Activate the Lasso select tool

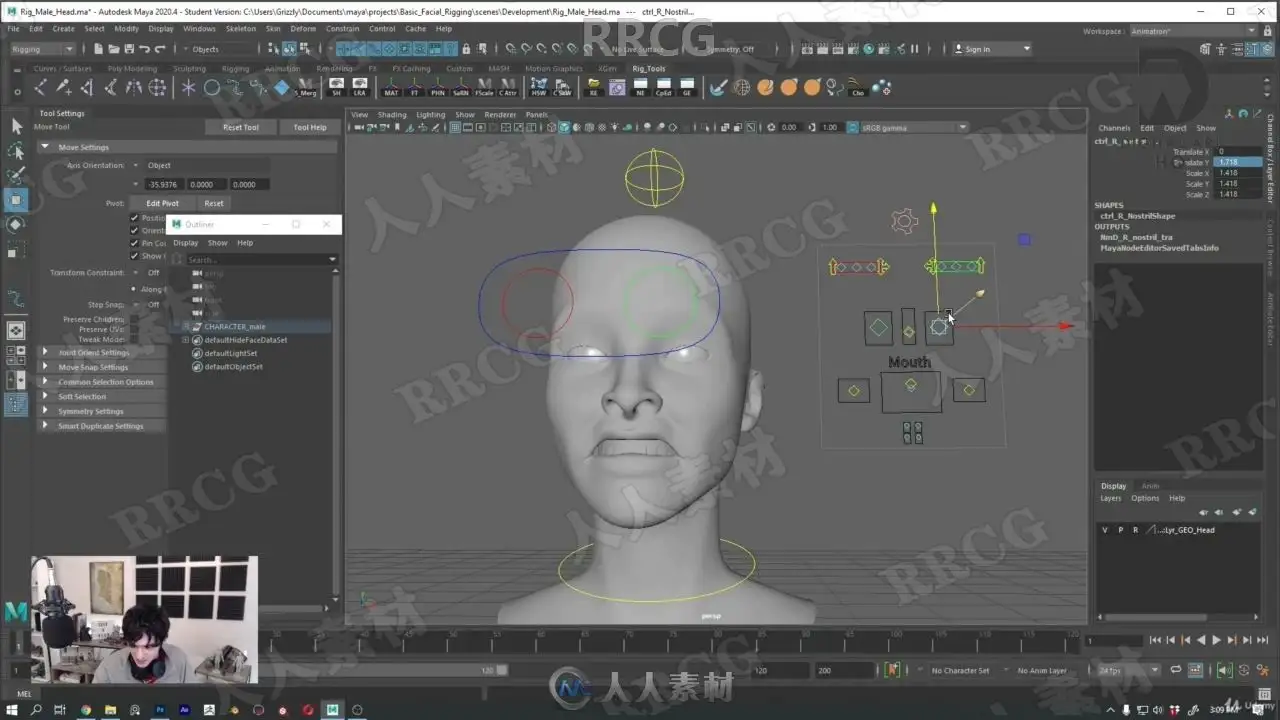tap(16, 151)
